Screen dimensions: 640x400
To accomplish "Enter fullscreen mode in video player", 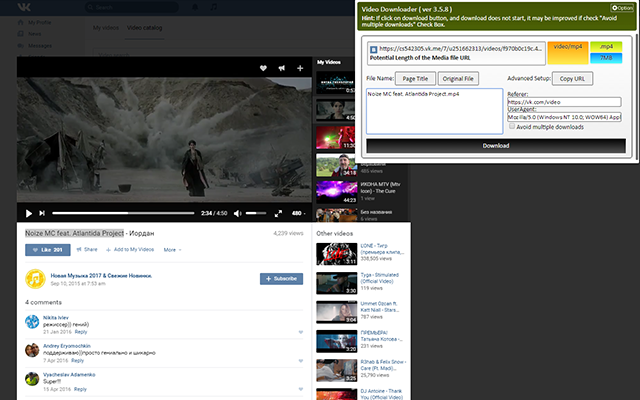I will click(278, 213).
